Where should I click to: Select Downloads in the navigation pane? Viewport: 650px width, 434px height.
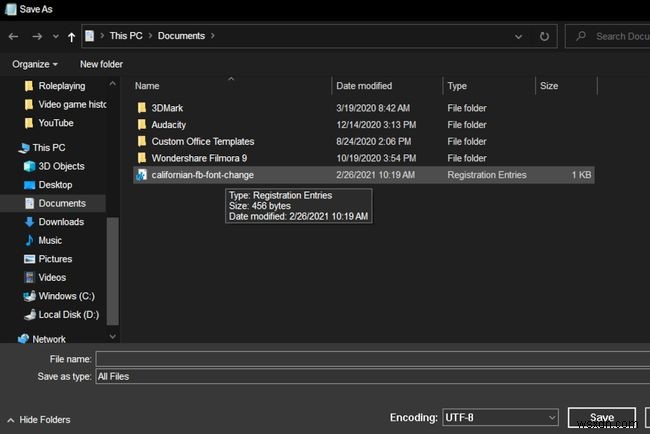(x=54, y=222)
